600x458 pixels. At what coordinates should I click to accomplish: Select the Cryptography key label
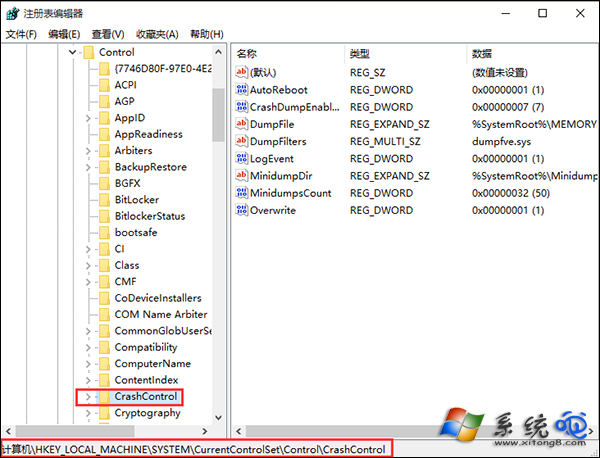click(147, 413)
